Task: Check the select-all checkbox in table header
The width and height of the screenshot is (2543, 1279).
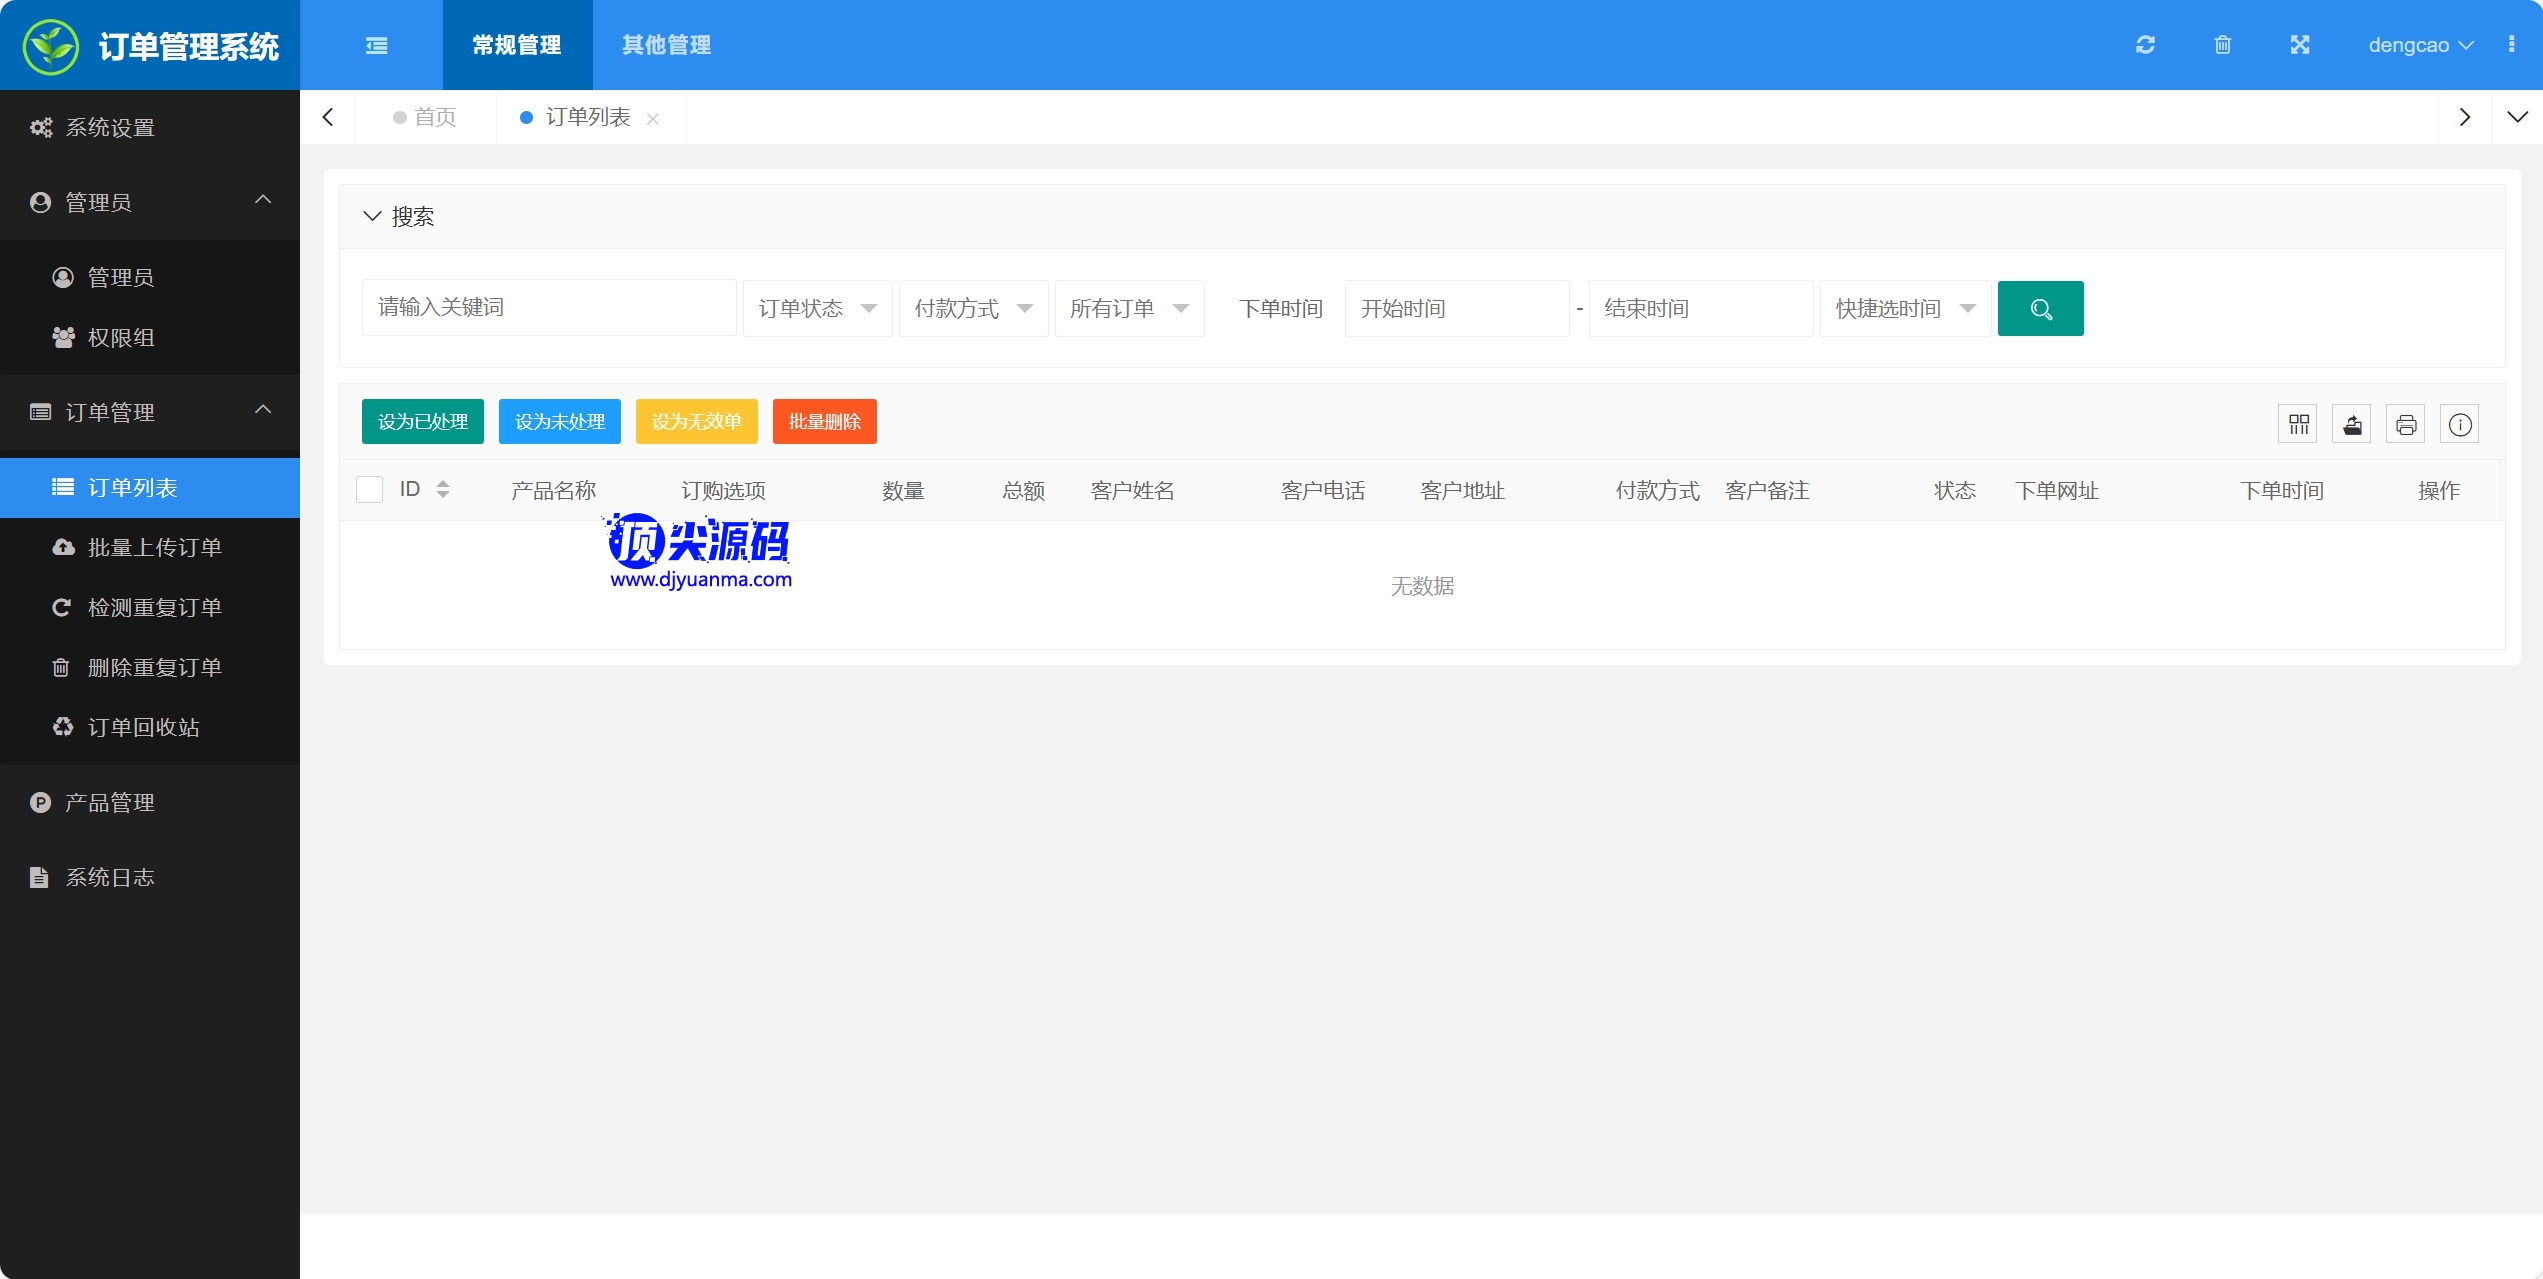Action: 370,490
